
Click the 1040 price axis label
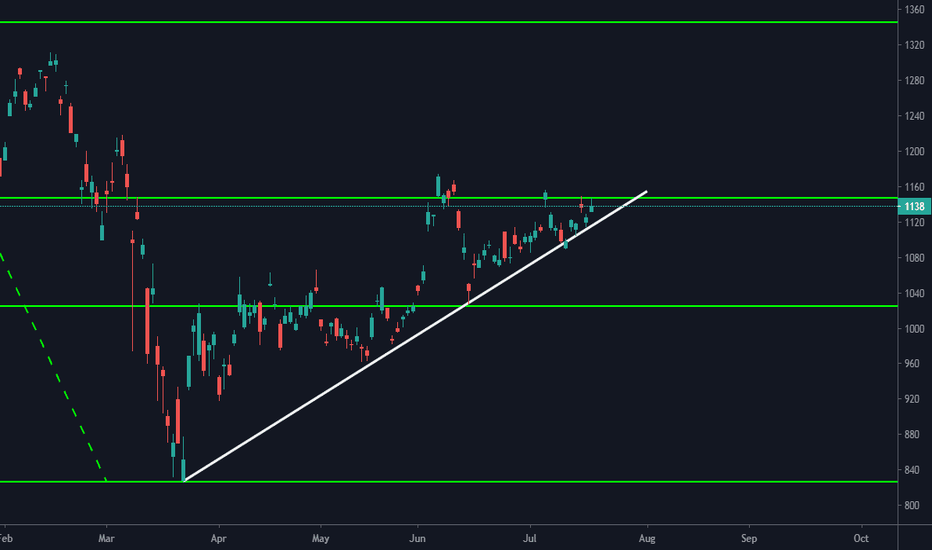(x=915, y=293)
